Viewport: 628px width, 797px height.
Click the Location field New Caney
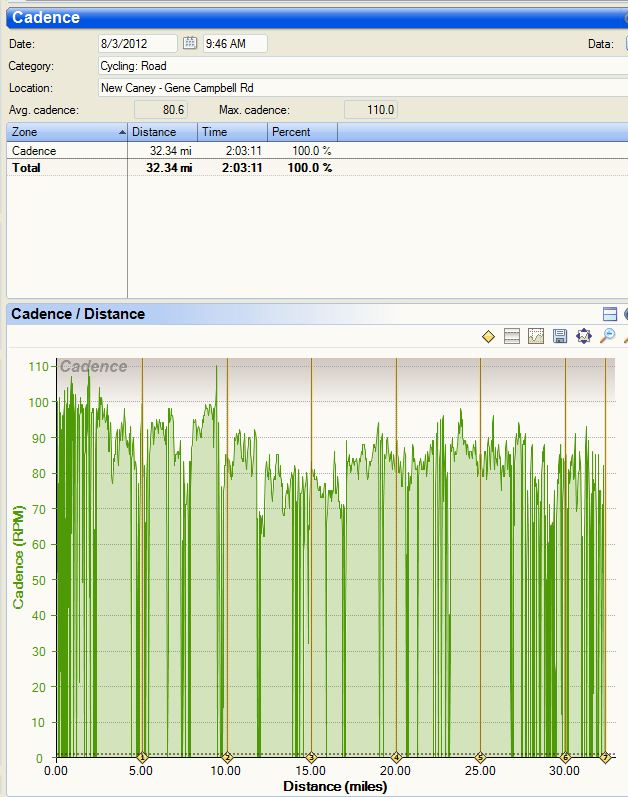[360, 88]
